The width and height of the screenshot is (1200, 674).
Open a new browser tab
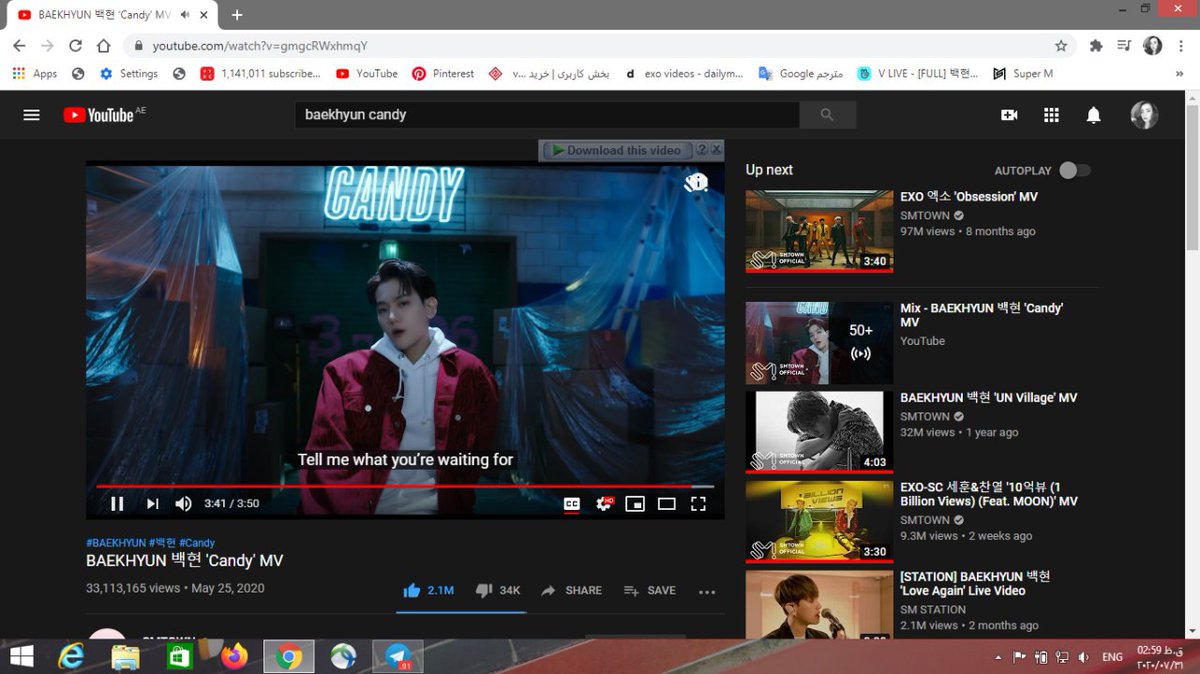237,15
